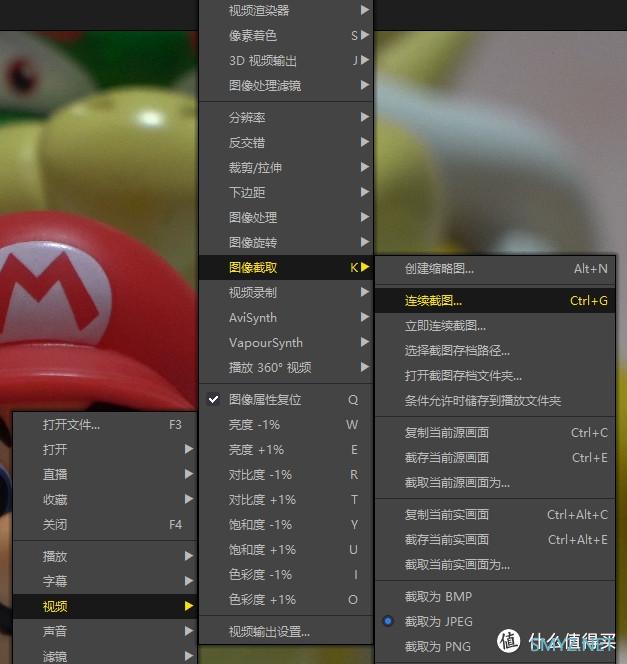Click 关闭 in the main menu
The height and width of the screenshot is (664, 627).
coord(55,524)
